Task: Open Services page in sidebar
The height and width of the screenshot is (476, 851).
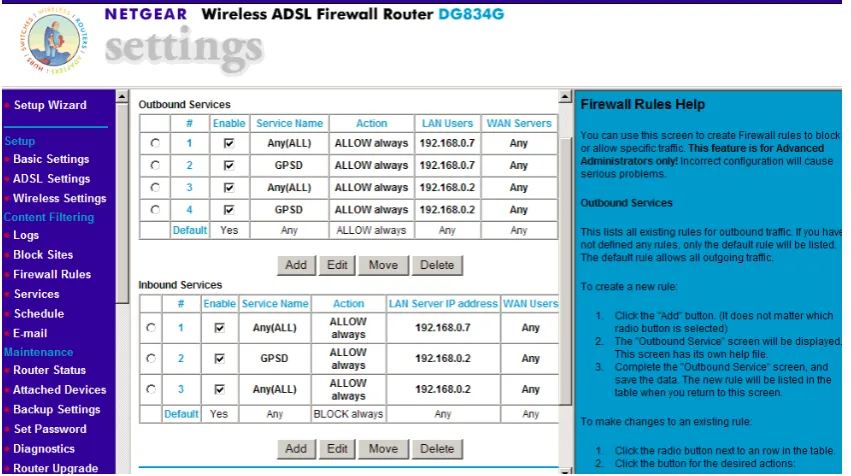Action: coord(36,294)
